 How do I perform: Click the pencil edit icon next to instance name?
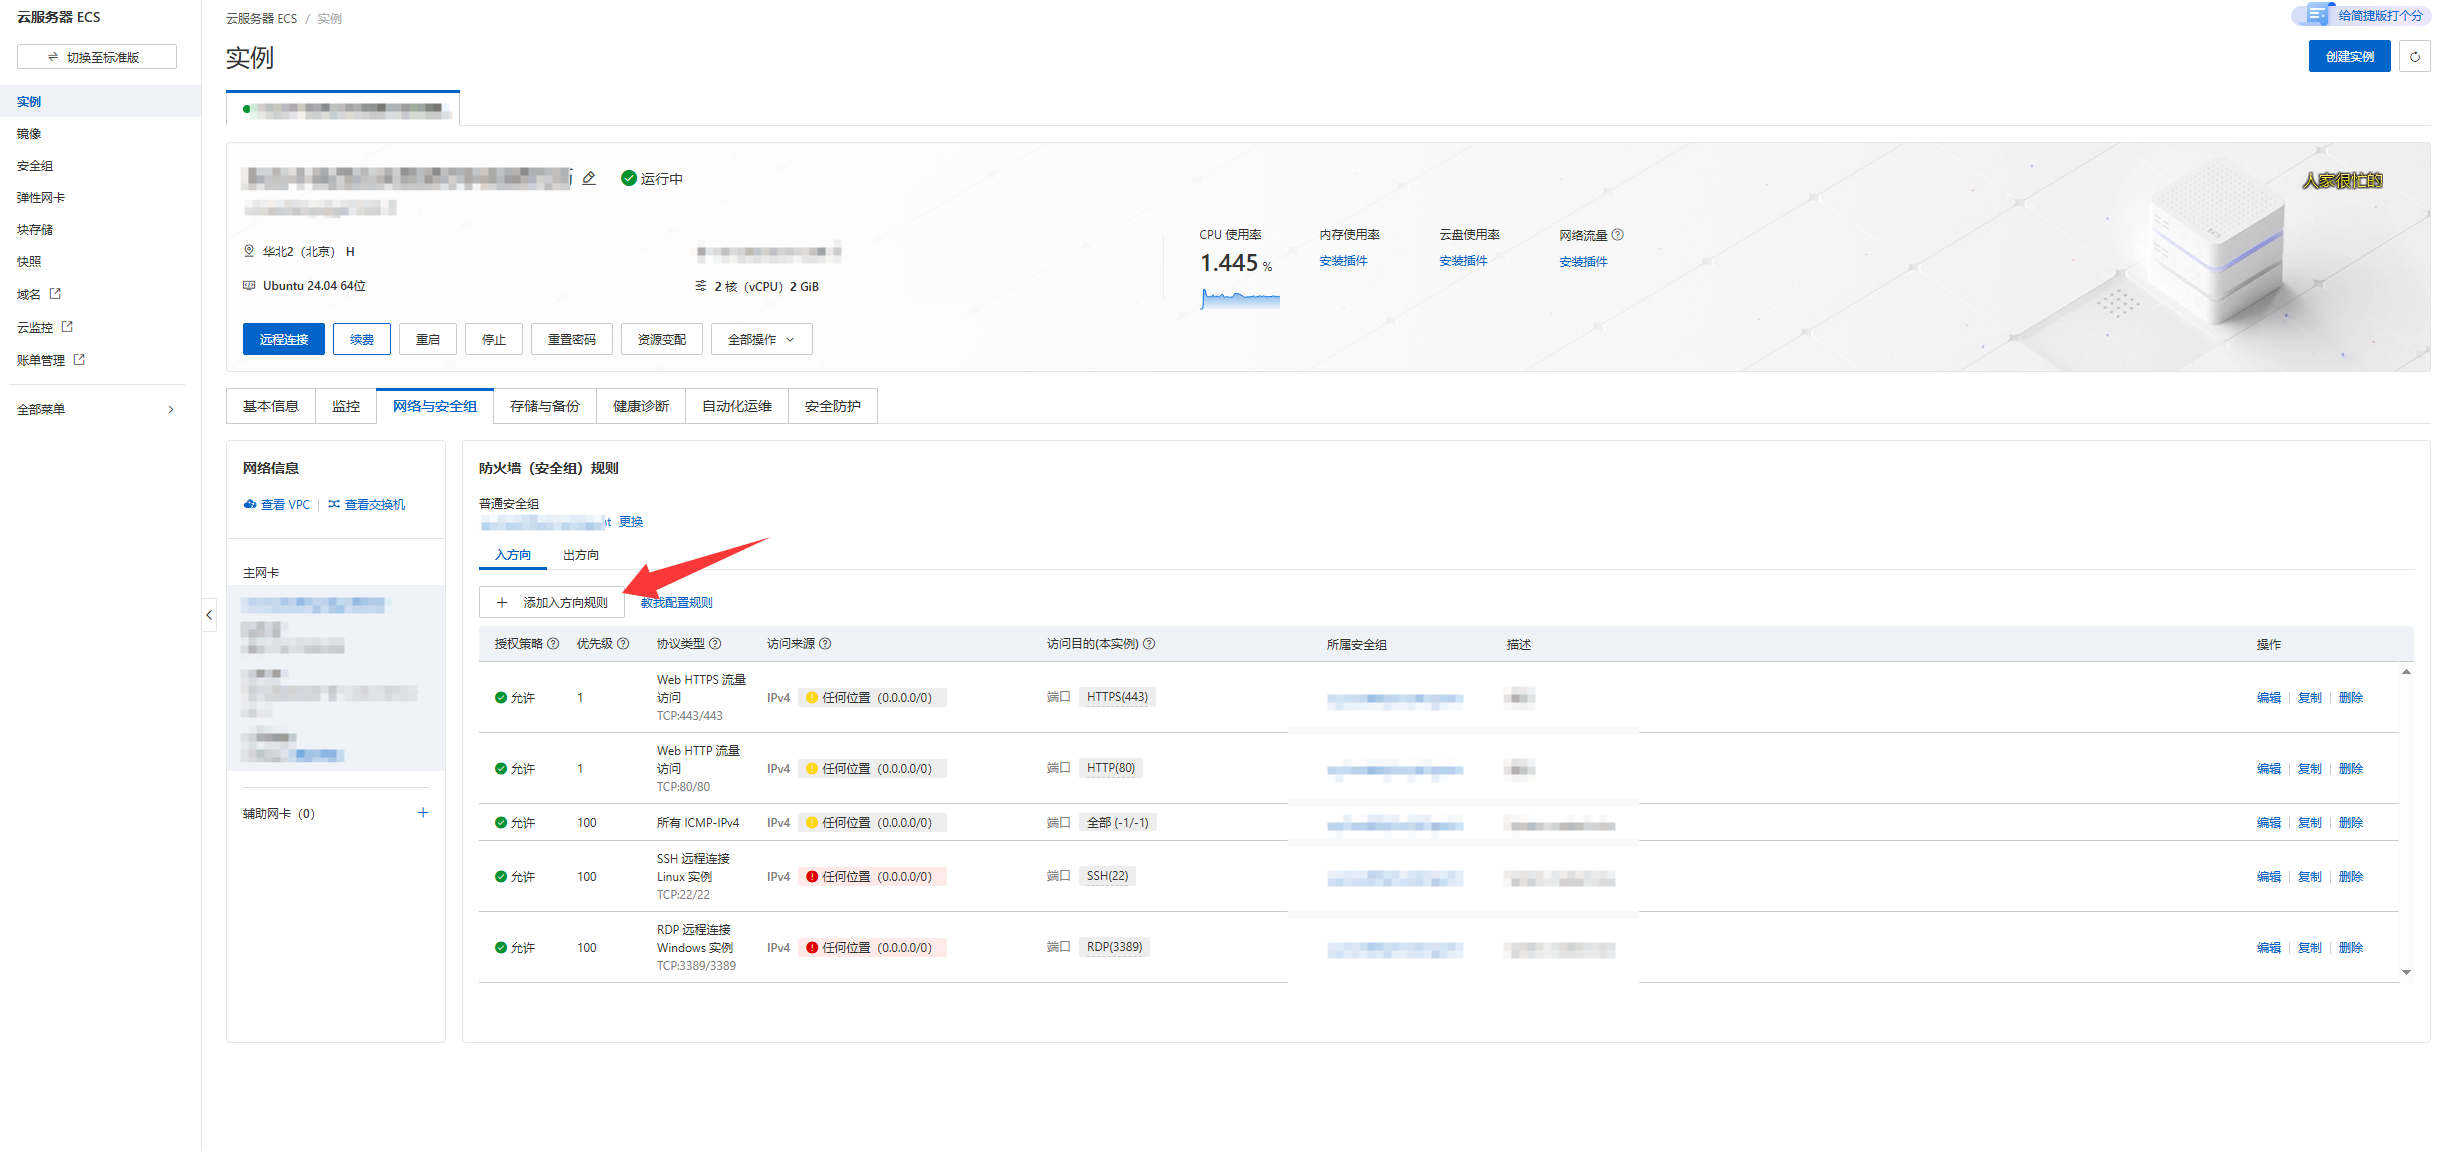click(589, 178)
